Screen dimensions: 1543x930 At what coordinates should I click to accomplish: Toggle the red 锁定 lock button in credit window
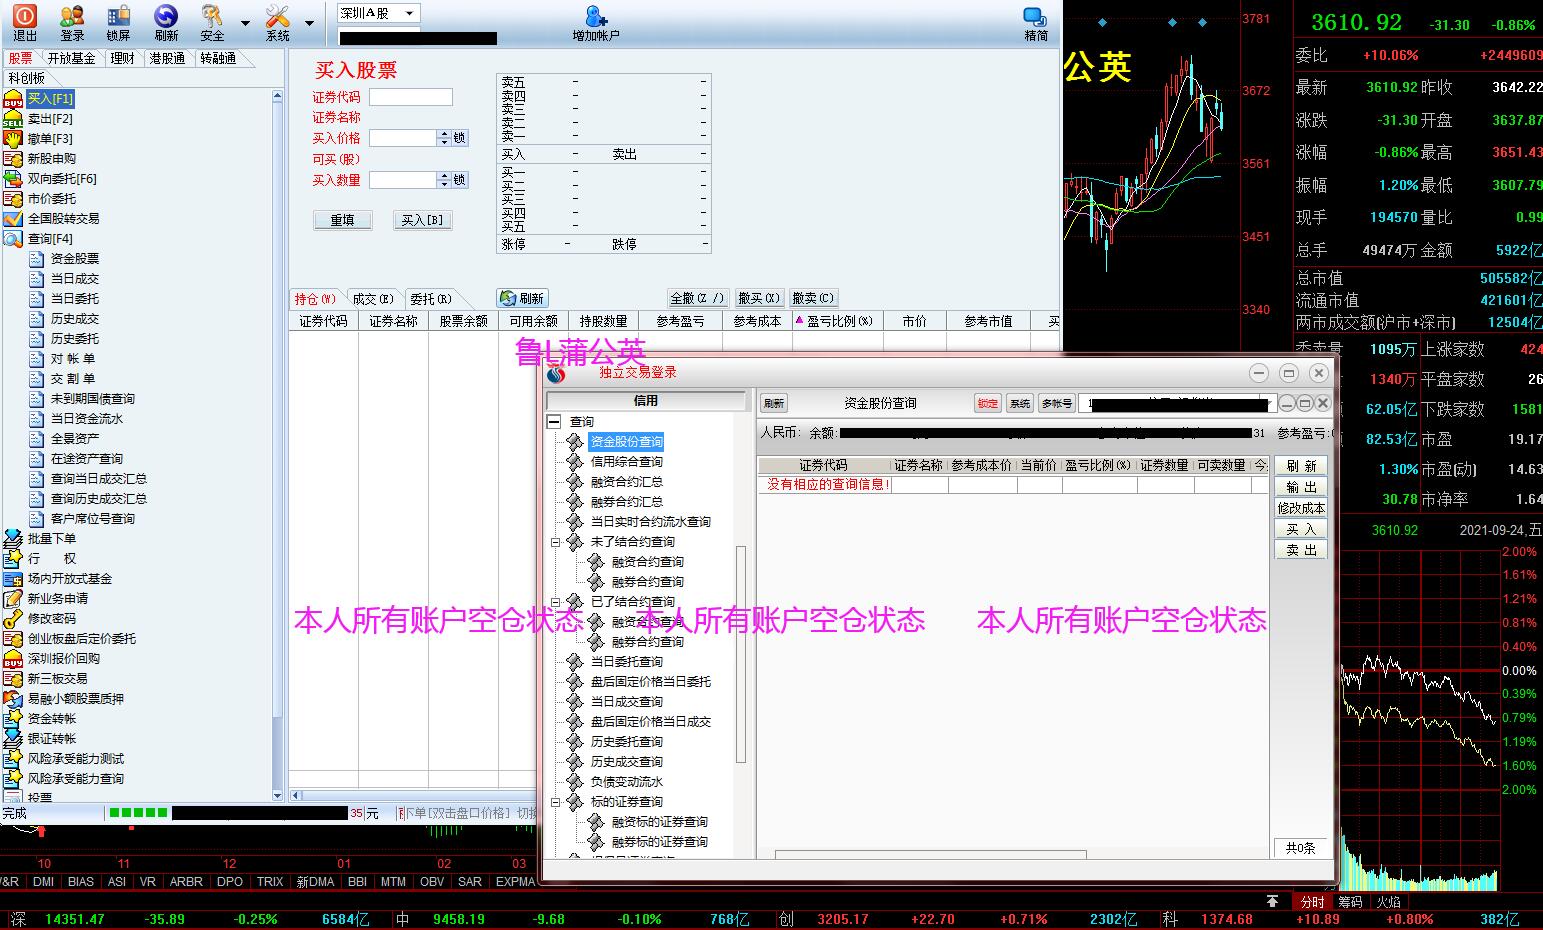(x=987, y=403)
